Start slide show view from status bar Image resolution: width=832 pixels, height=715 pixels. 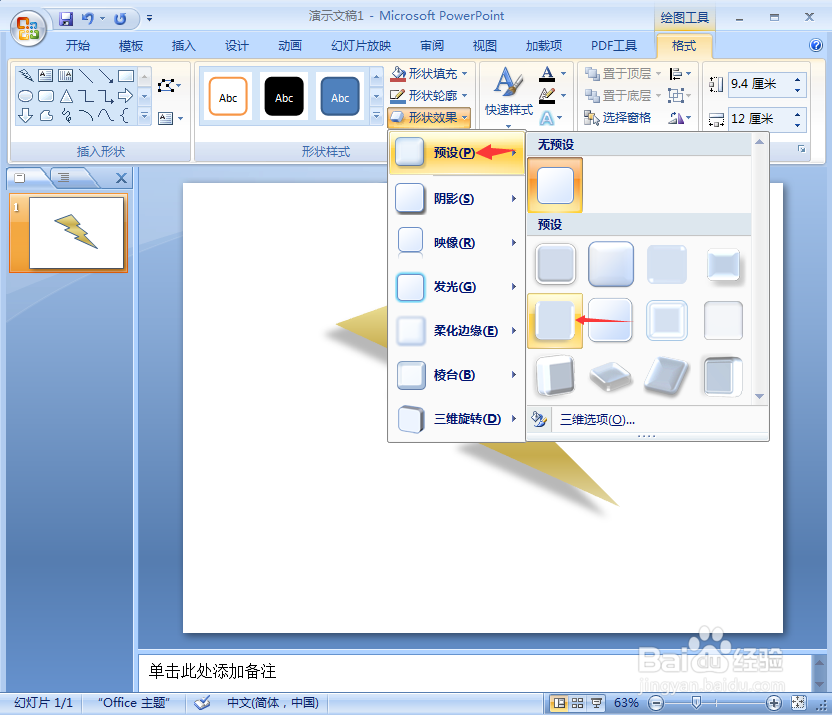click(596, 703)
